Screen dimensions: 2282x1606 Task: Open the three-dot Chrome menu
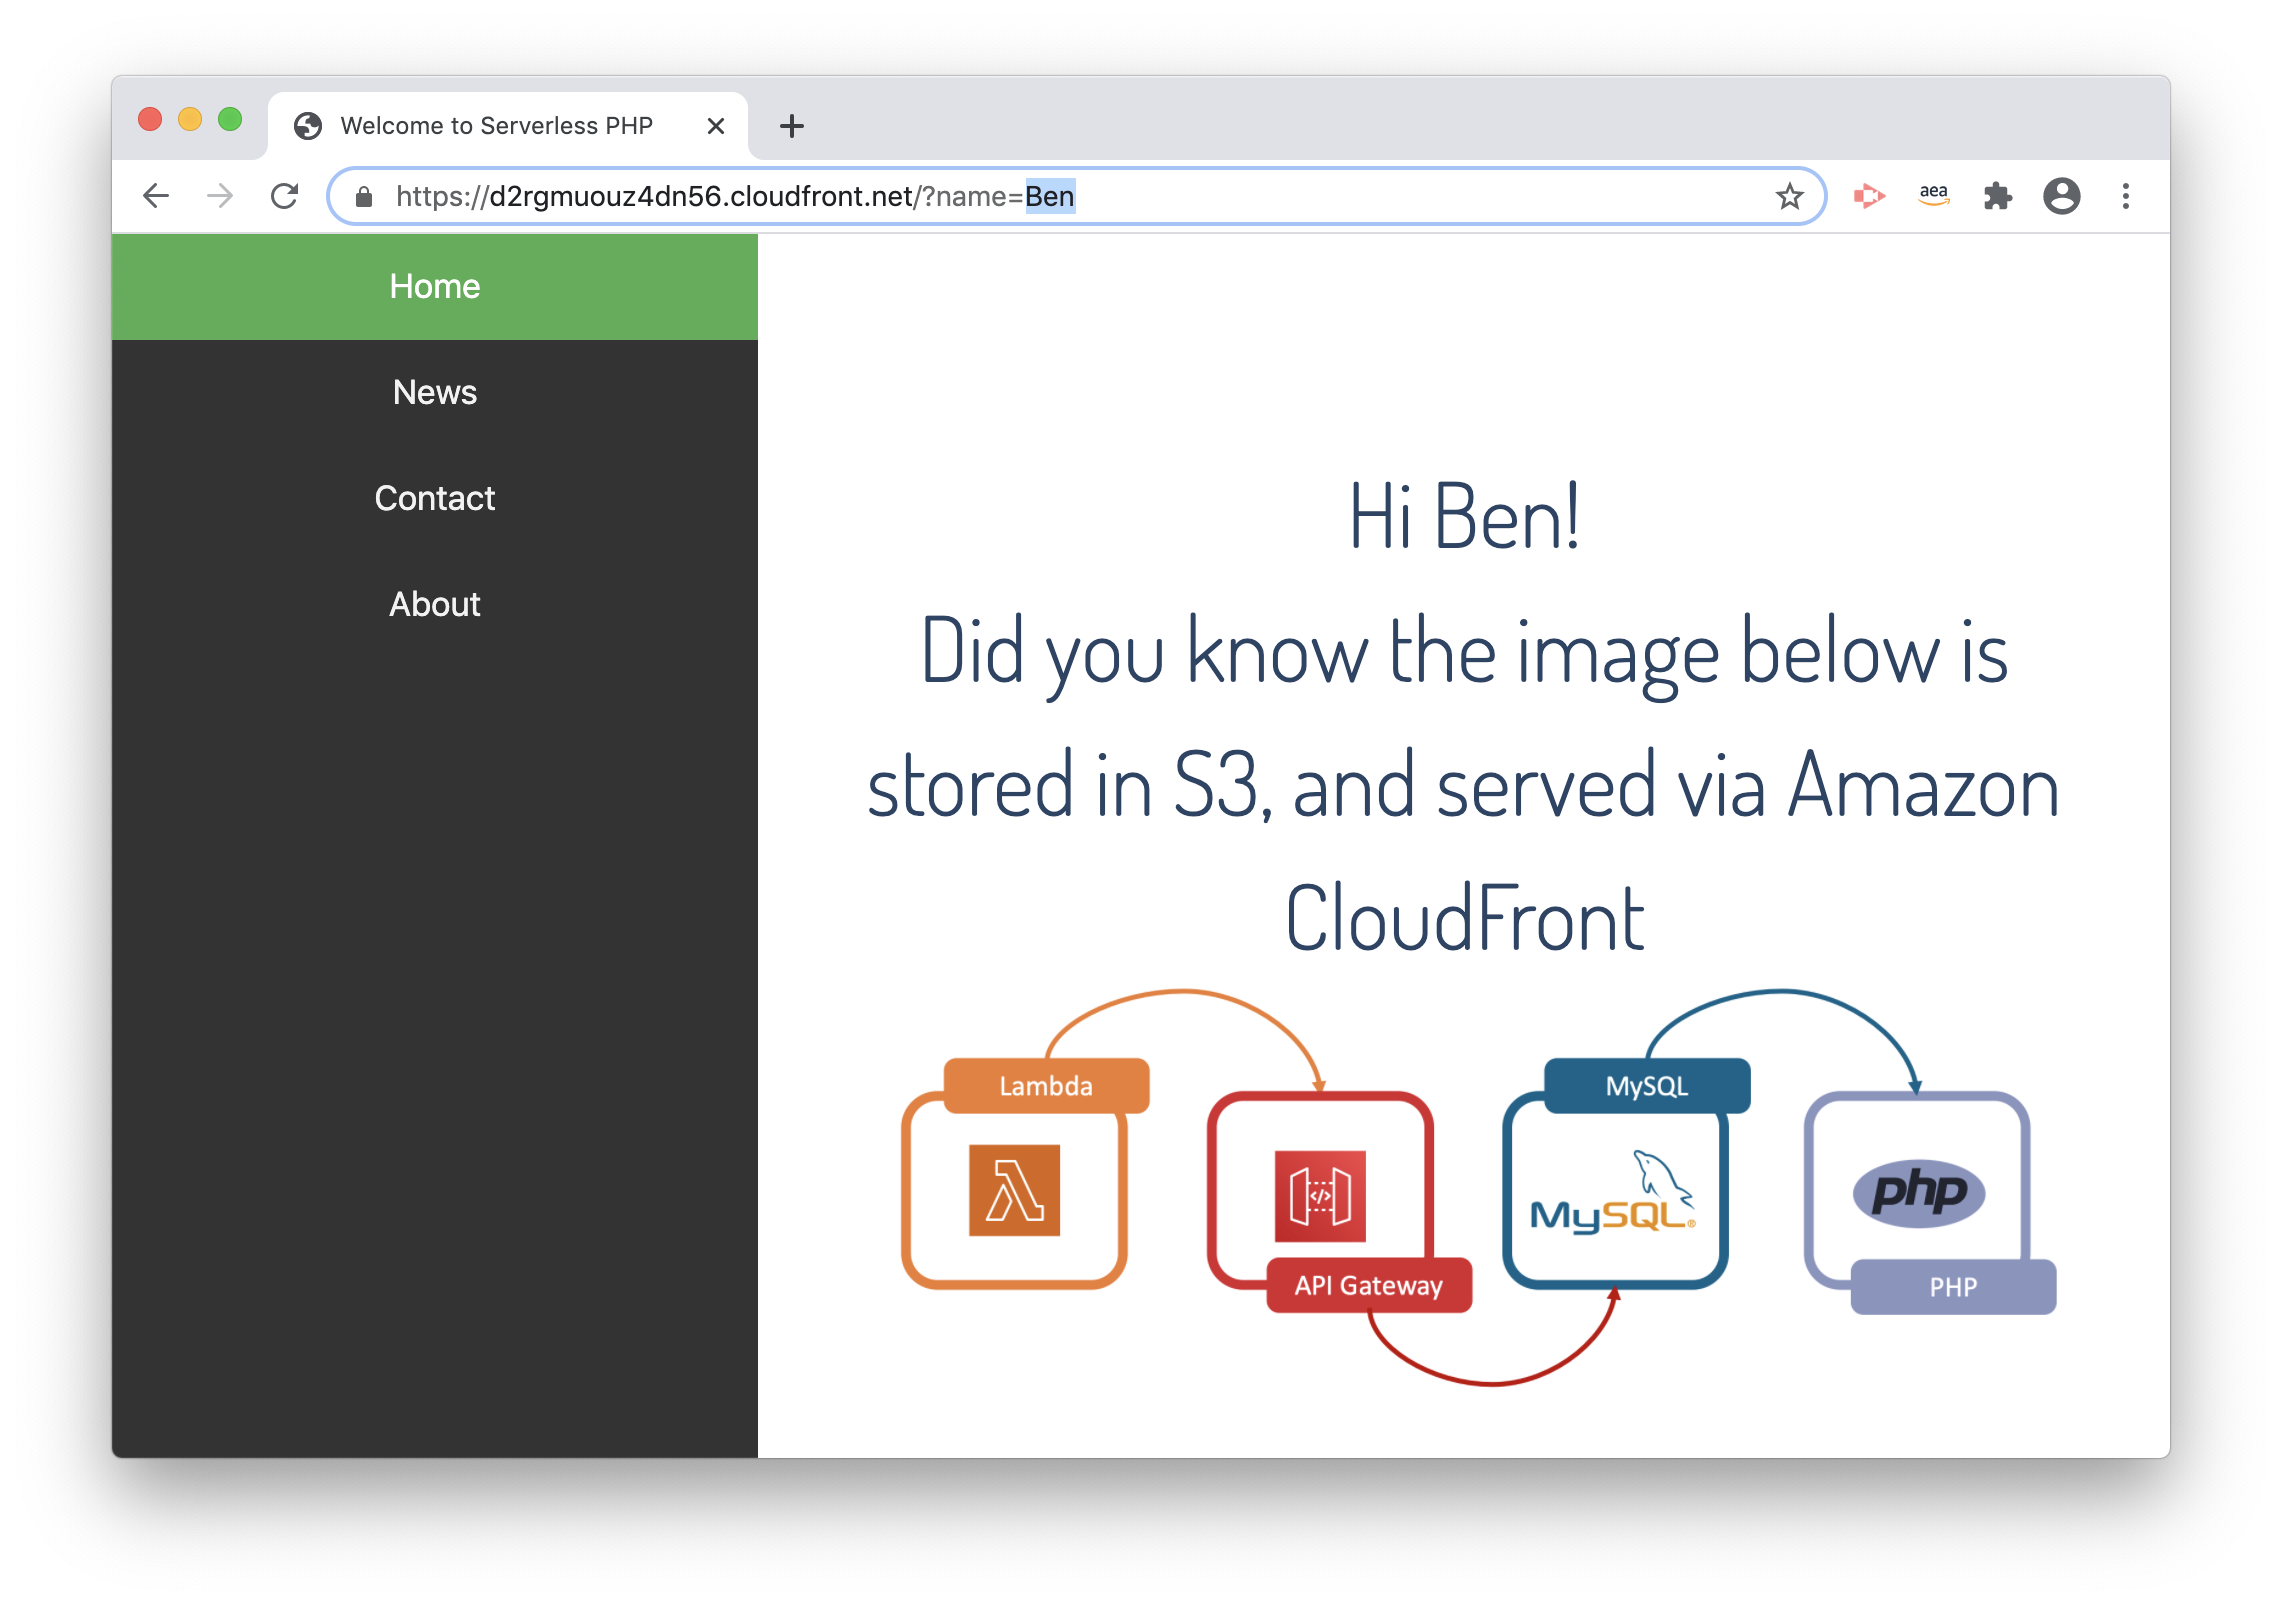point(2126,196)
